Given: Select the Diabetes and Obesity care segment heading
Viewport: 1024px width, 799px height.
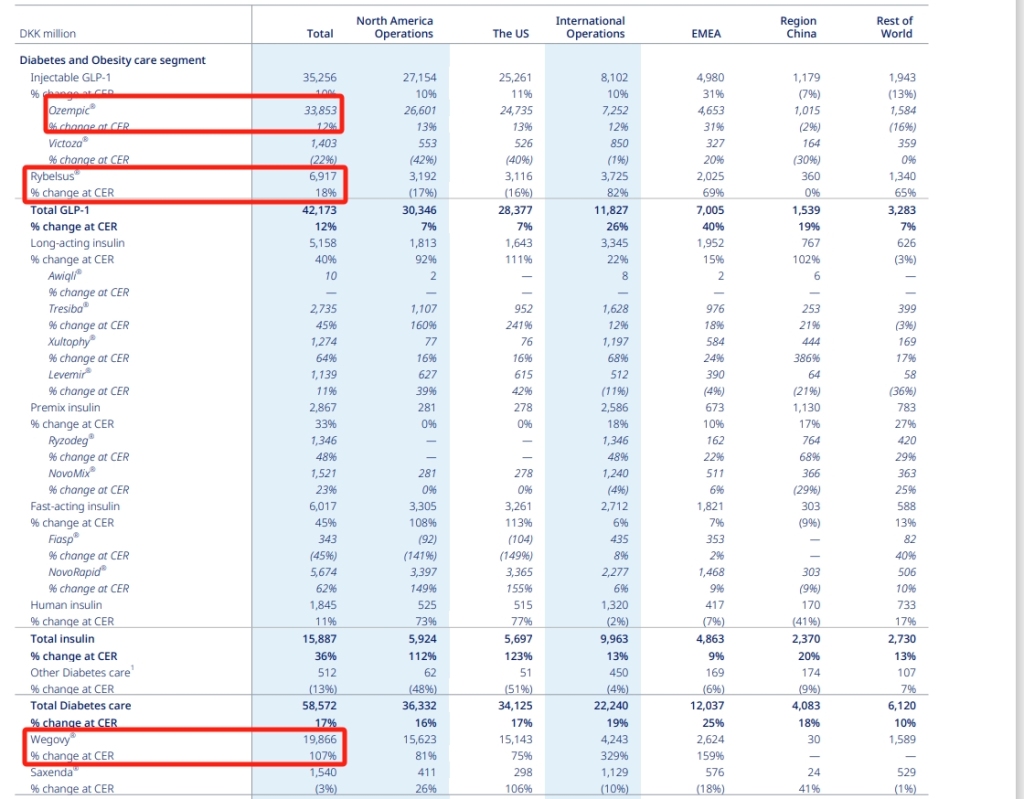Looking at the screenshot, I should pos(112,60).
